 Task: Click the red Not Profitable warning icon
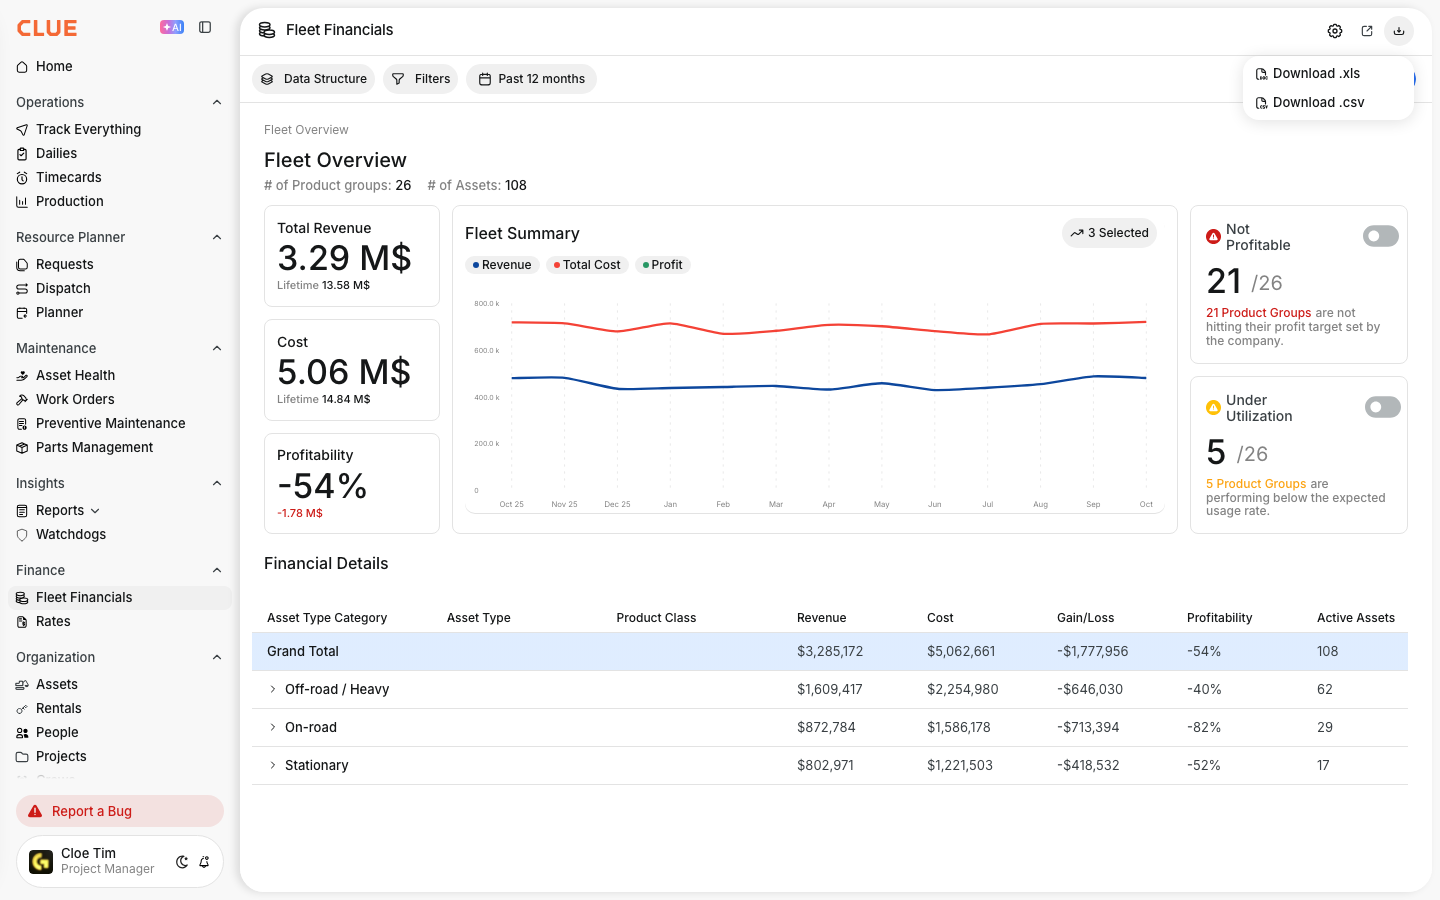click(x=1213, y=237)
